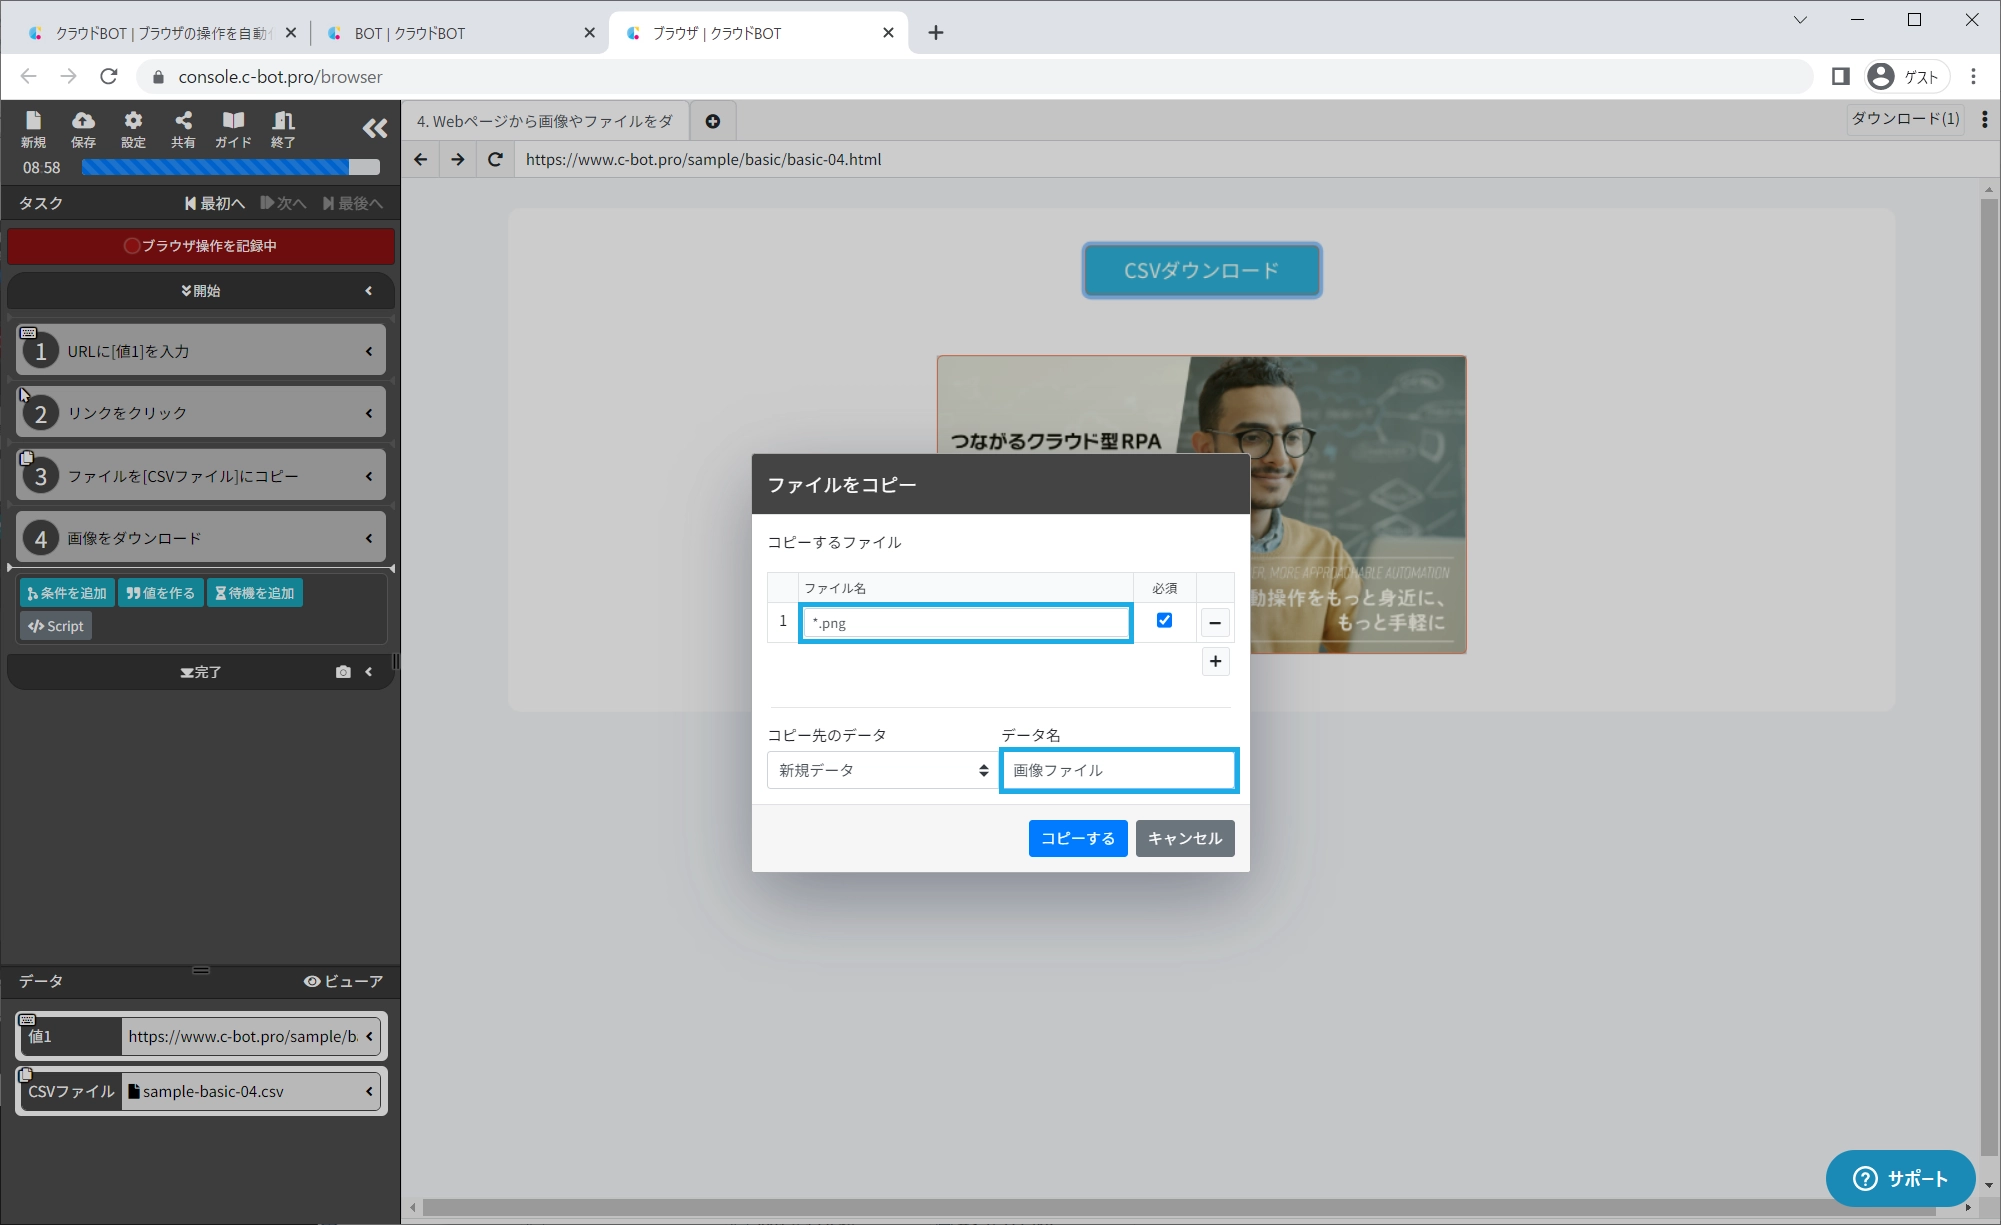Open the コピー先のデータ 新規データ dropdown
The image size is (2001, 1225).
click(882, 770)
